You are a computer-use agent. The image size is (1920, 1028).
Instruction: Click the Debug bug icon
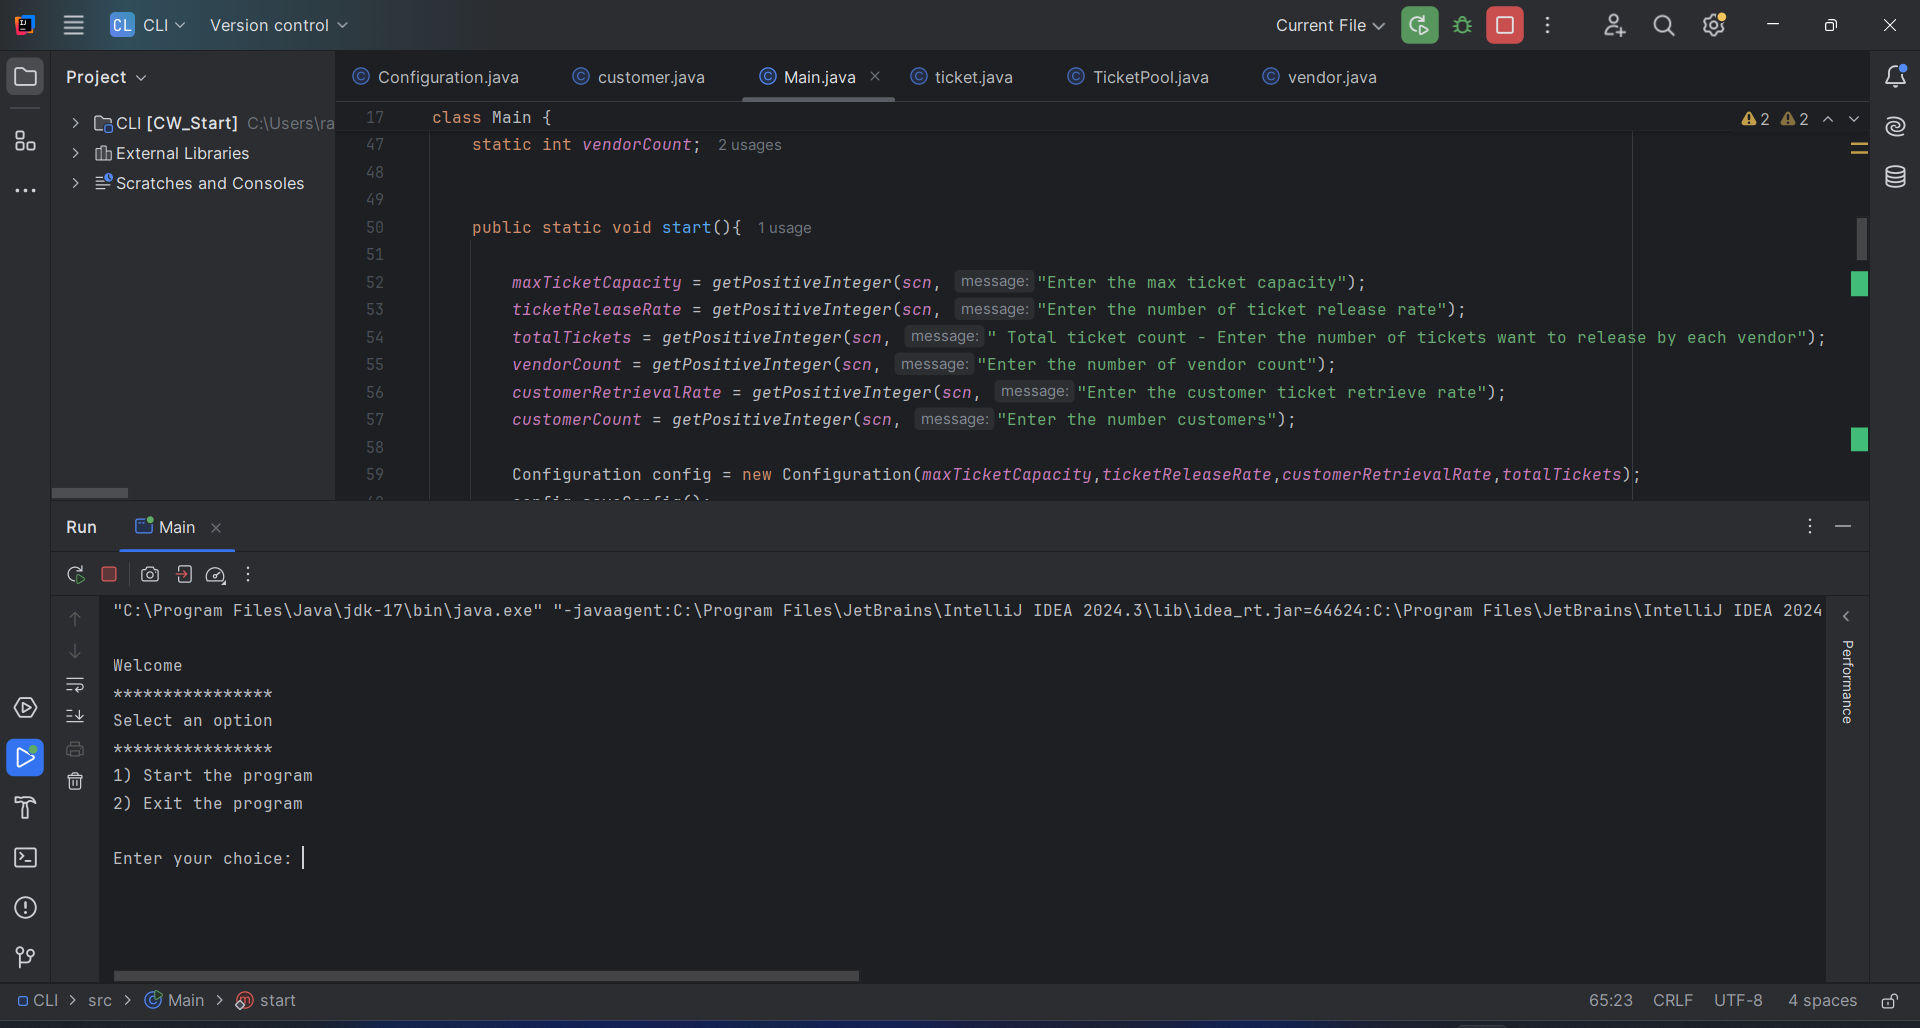coord(1462,26)
